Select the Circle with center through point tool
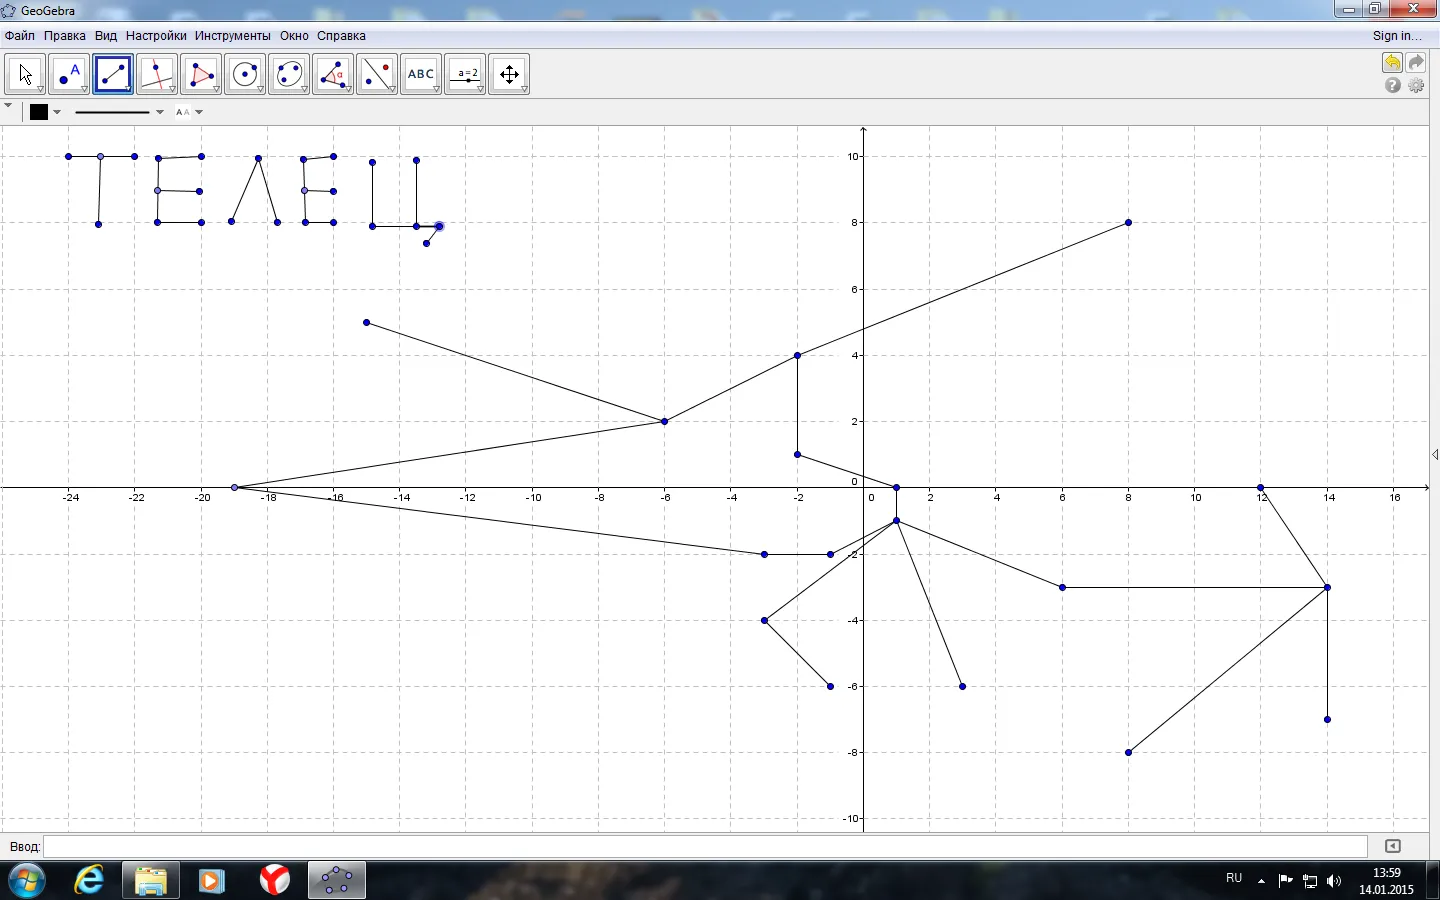The height and width of the screenshot is (900, 1440). click(245, 75)
